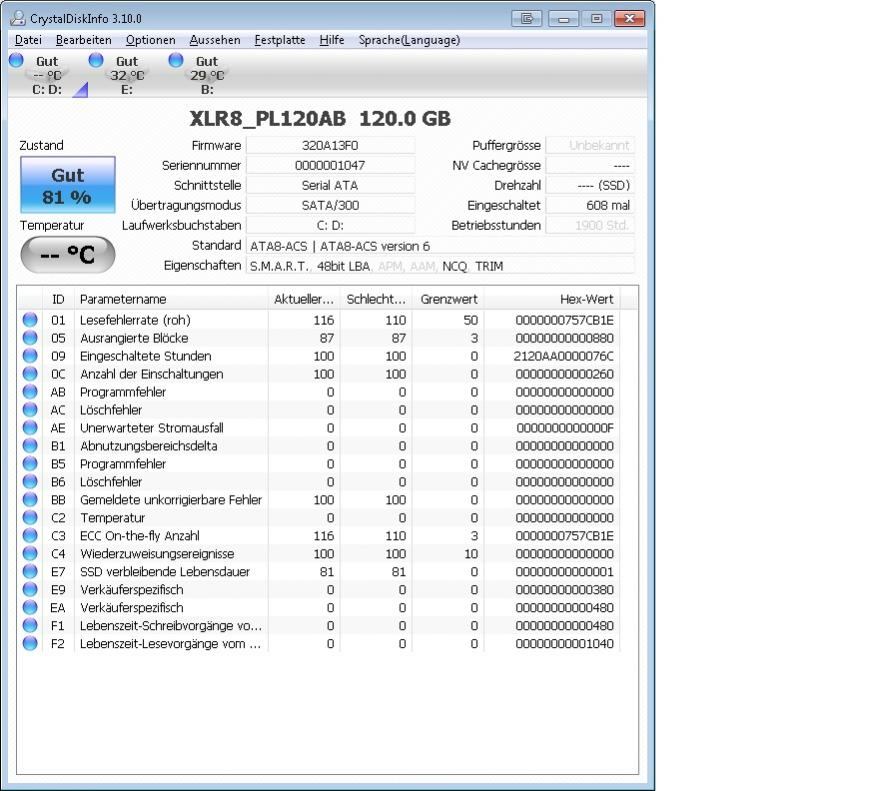Click the Puffergrösse value Unbekannt
Image resolution: width=892 pixels, height=791 pixels.
[590, 145]
